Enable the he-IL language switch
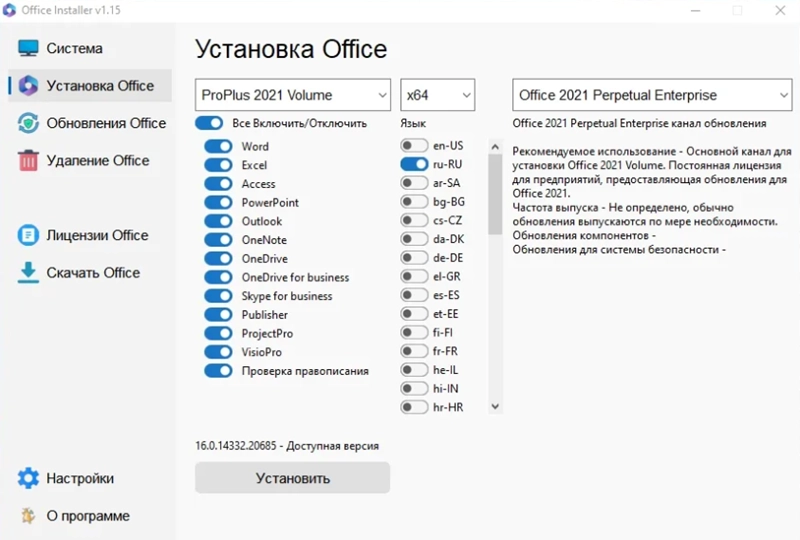Screen dimensions: 800x540 tap(414, 370)
